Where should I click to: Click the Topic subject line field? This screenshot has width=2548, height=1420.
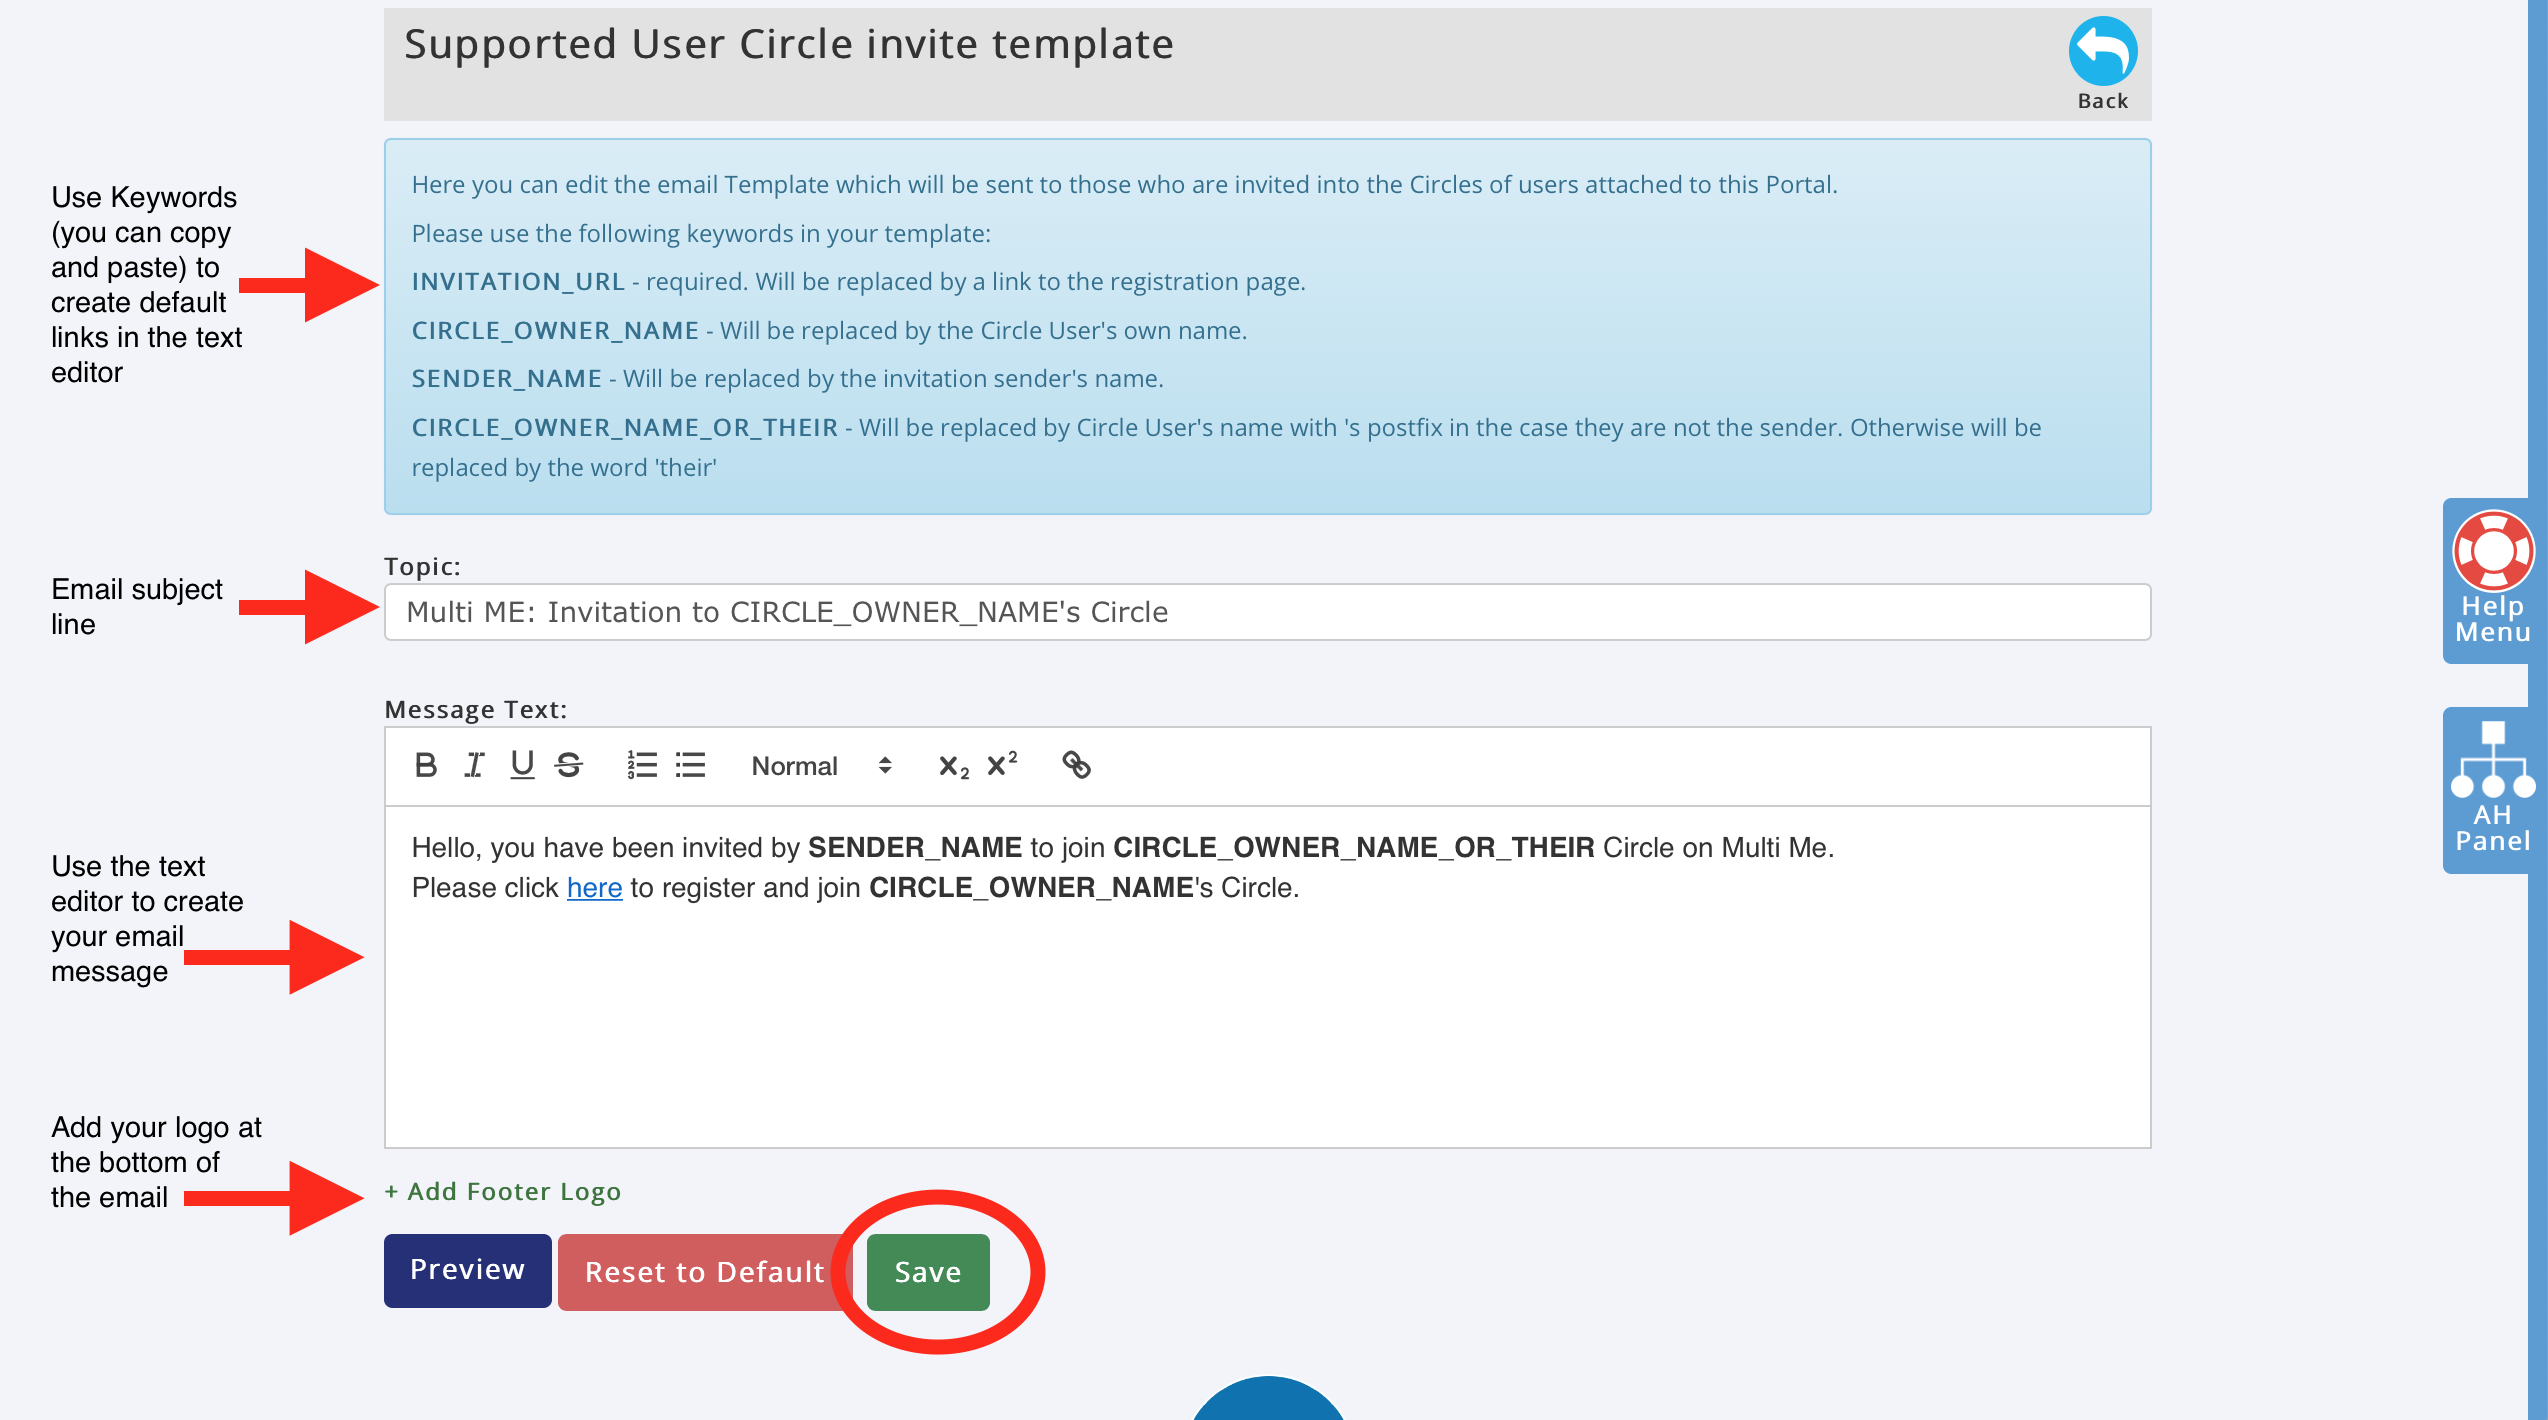(1266, 612)
